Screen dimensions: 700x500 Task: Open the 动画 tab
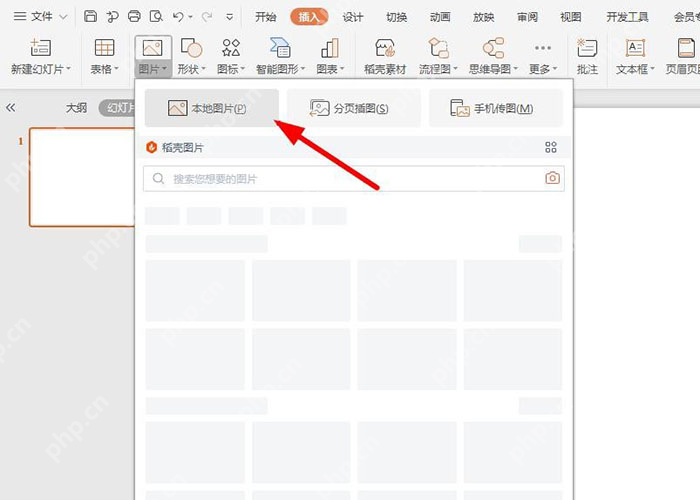coord(440,17)
